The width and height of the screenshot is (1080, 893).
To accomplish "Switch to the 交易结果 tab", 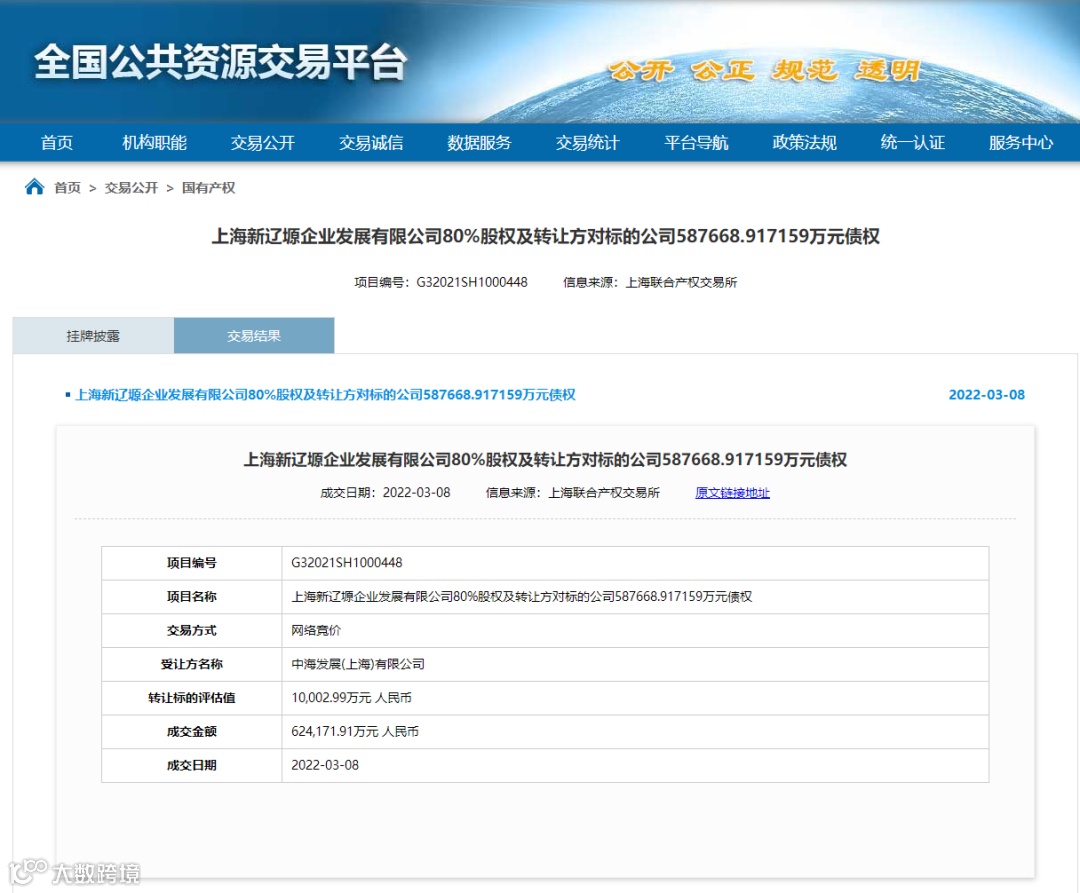I will tap(254, 336).
